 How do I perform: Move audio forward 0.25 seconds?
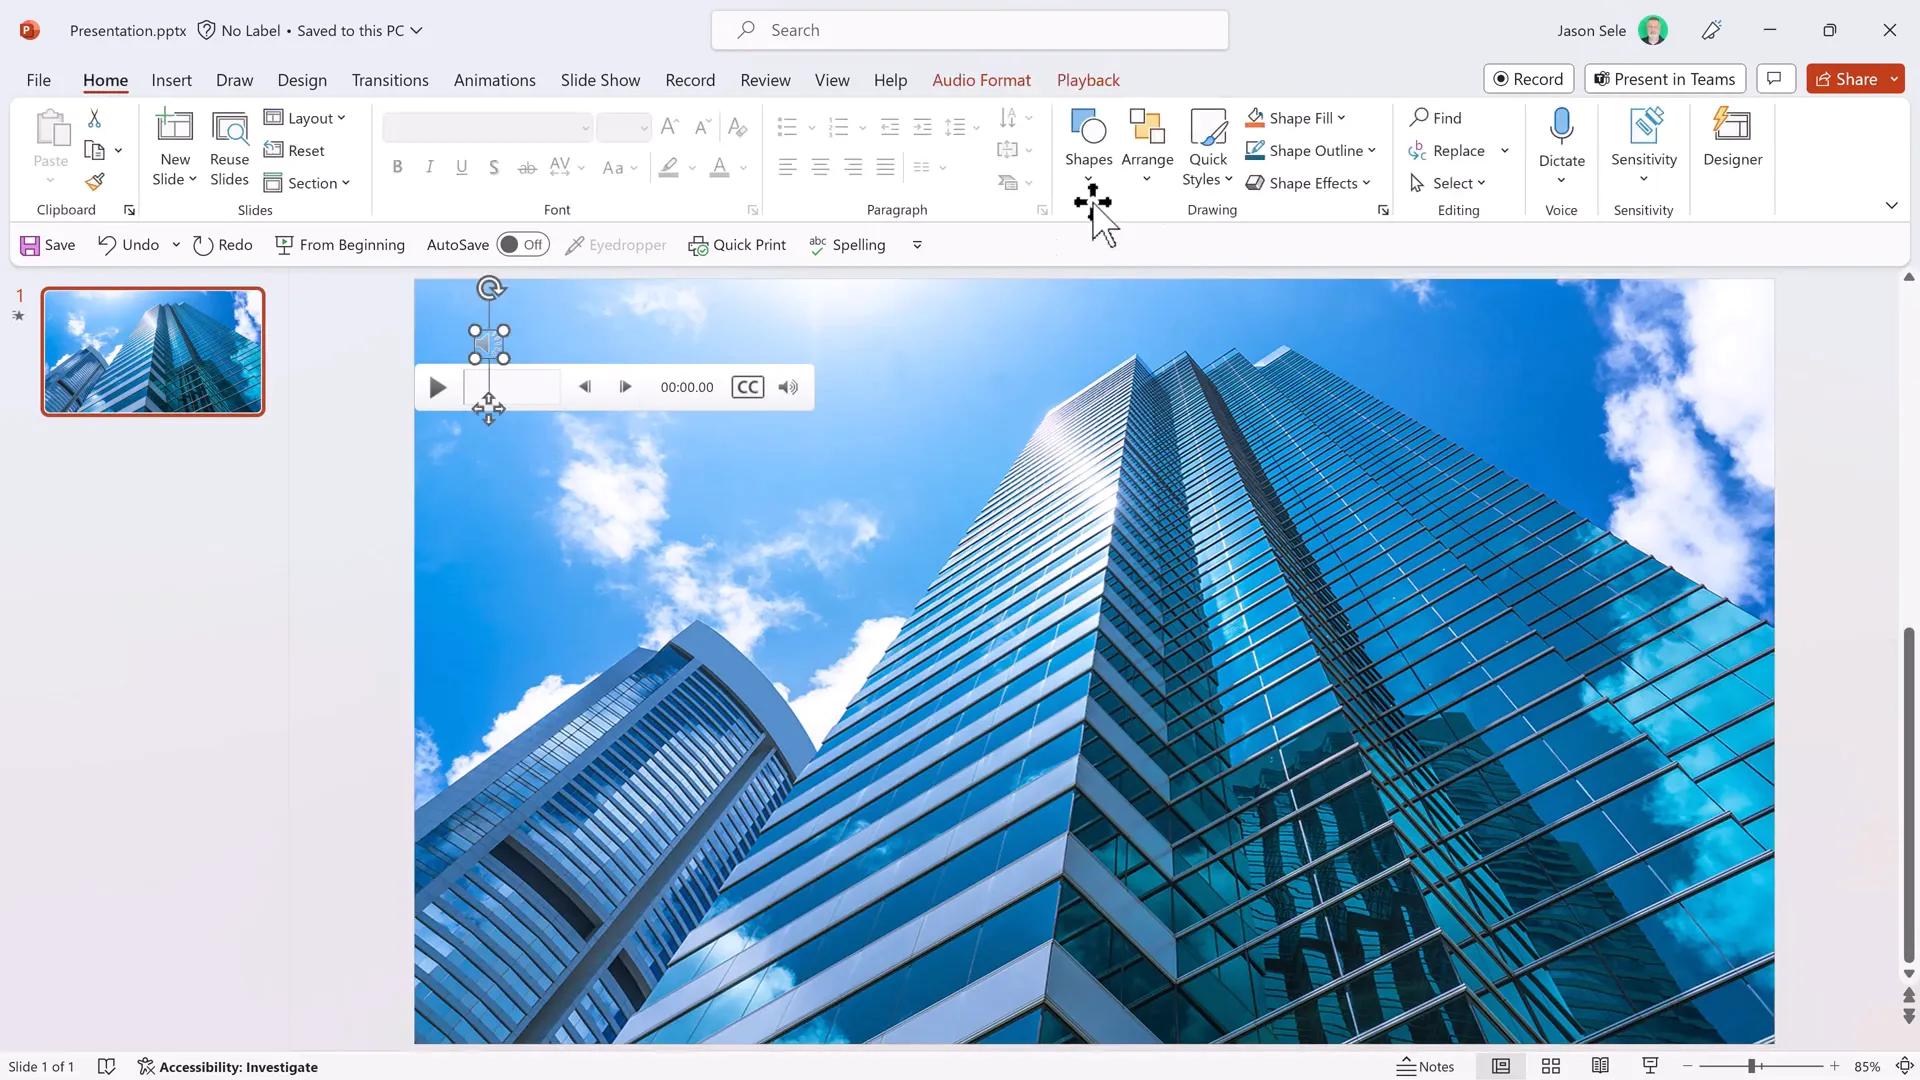pyautogui.click(x=625, y=387)
